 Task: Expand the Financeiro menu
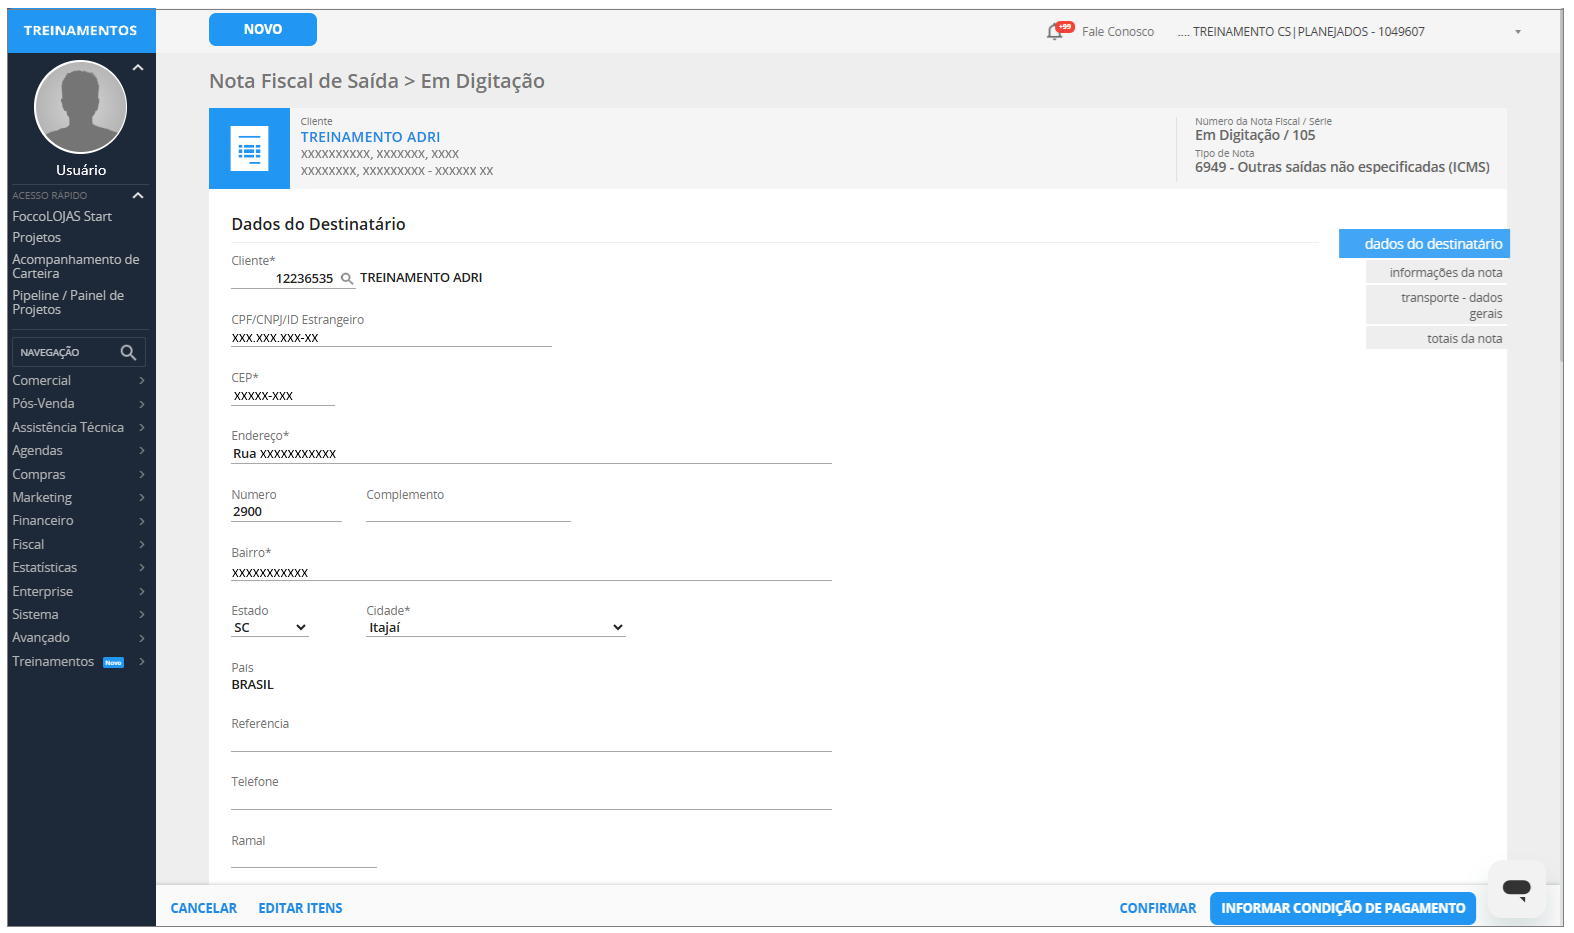point(78,521)
